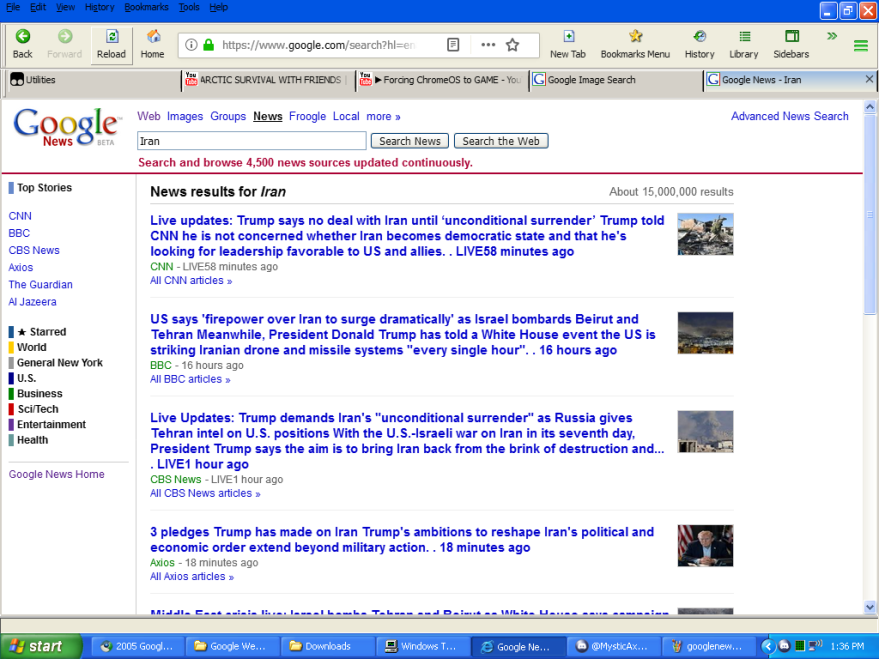Click the volume icon in system tray
This screenshot has width=879, height=659.
tap(816, 646)
